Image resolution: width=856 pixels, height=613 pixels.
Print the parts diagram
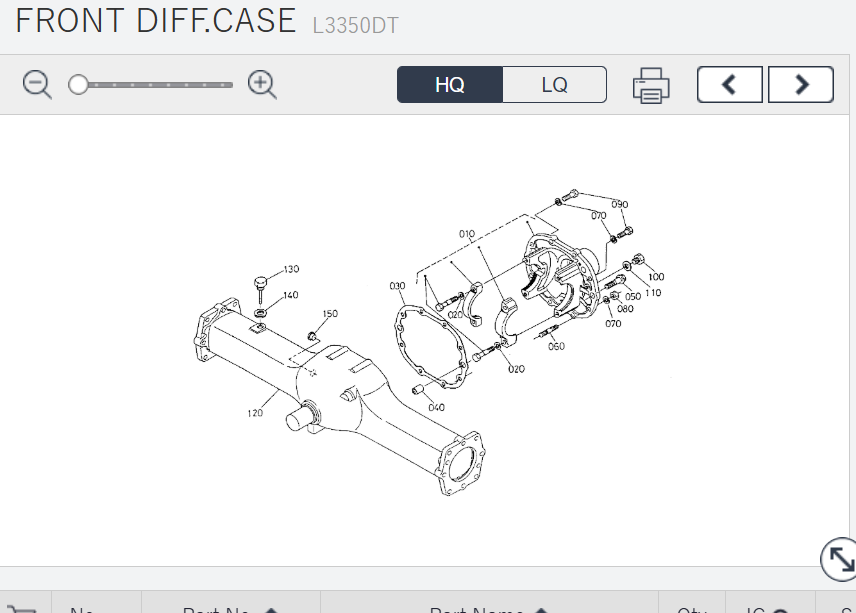coord(650,86)
